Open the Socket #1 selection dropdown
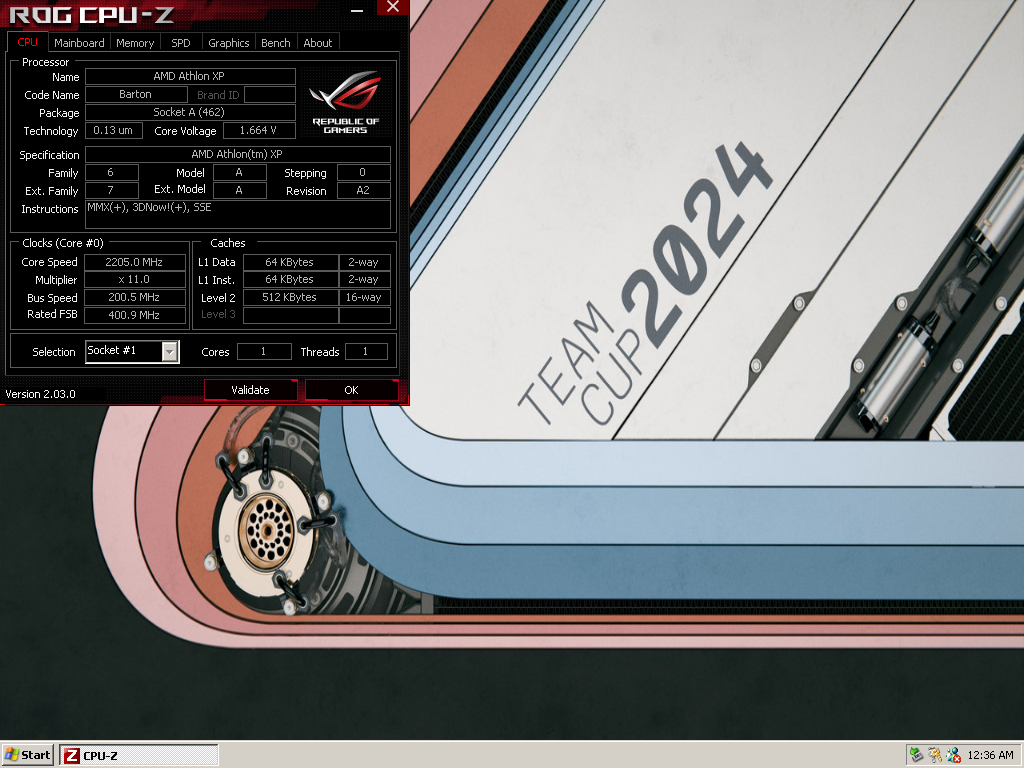Image resolution: width=1024 pixels, height=768 pixels. tap(169, 351)
